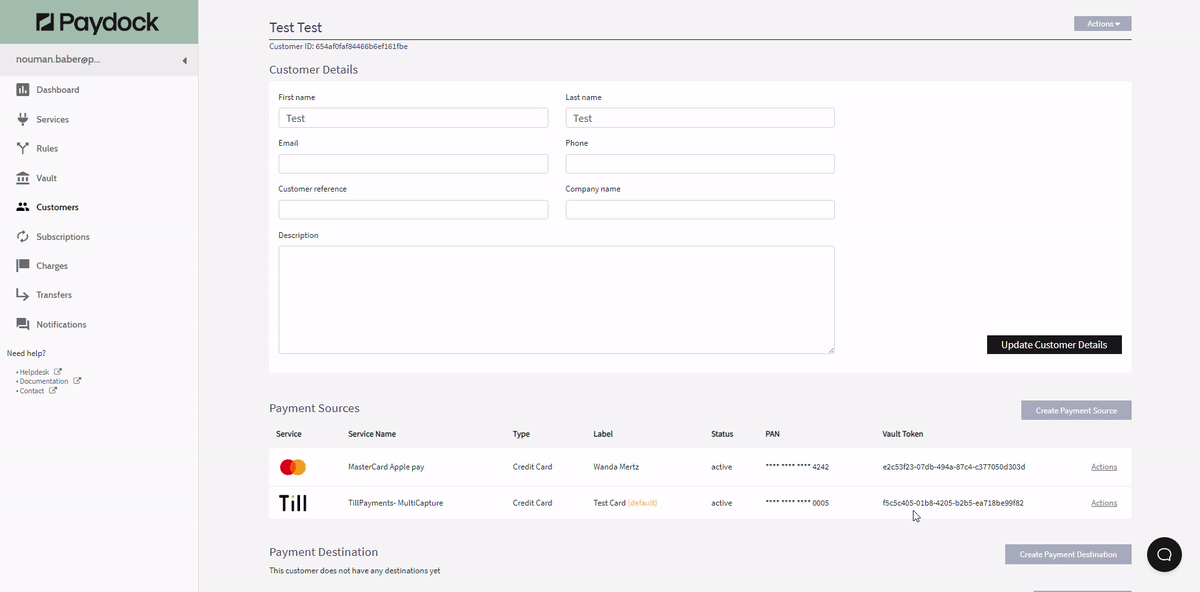The height and width of the screenshot is (592, 1200).
Task: Open Actions for TillPayments MultiCapture row
Action: coord(1103,503)
